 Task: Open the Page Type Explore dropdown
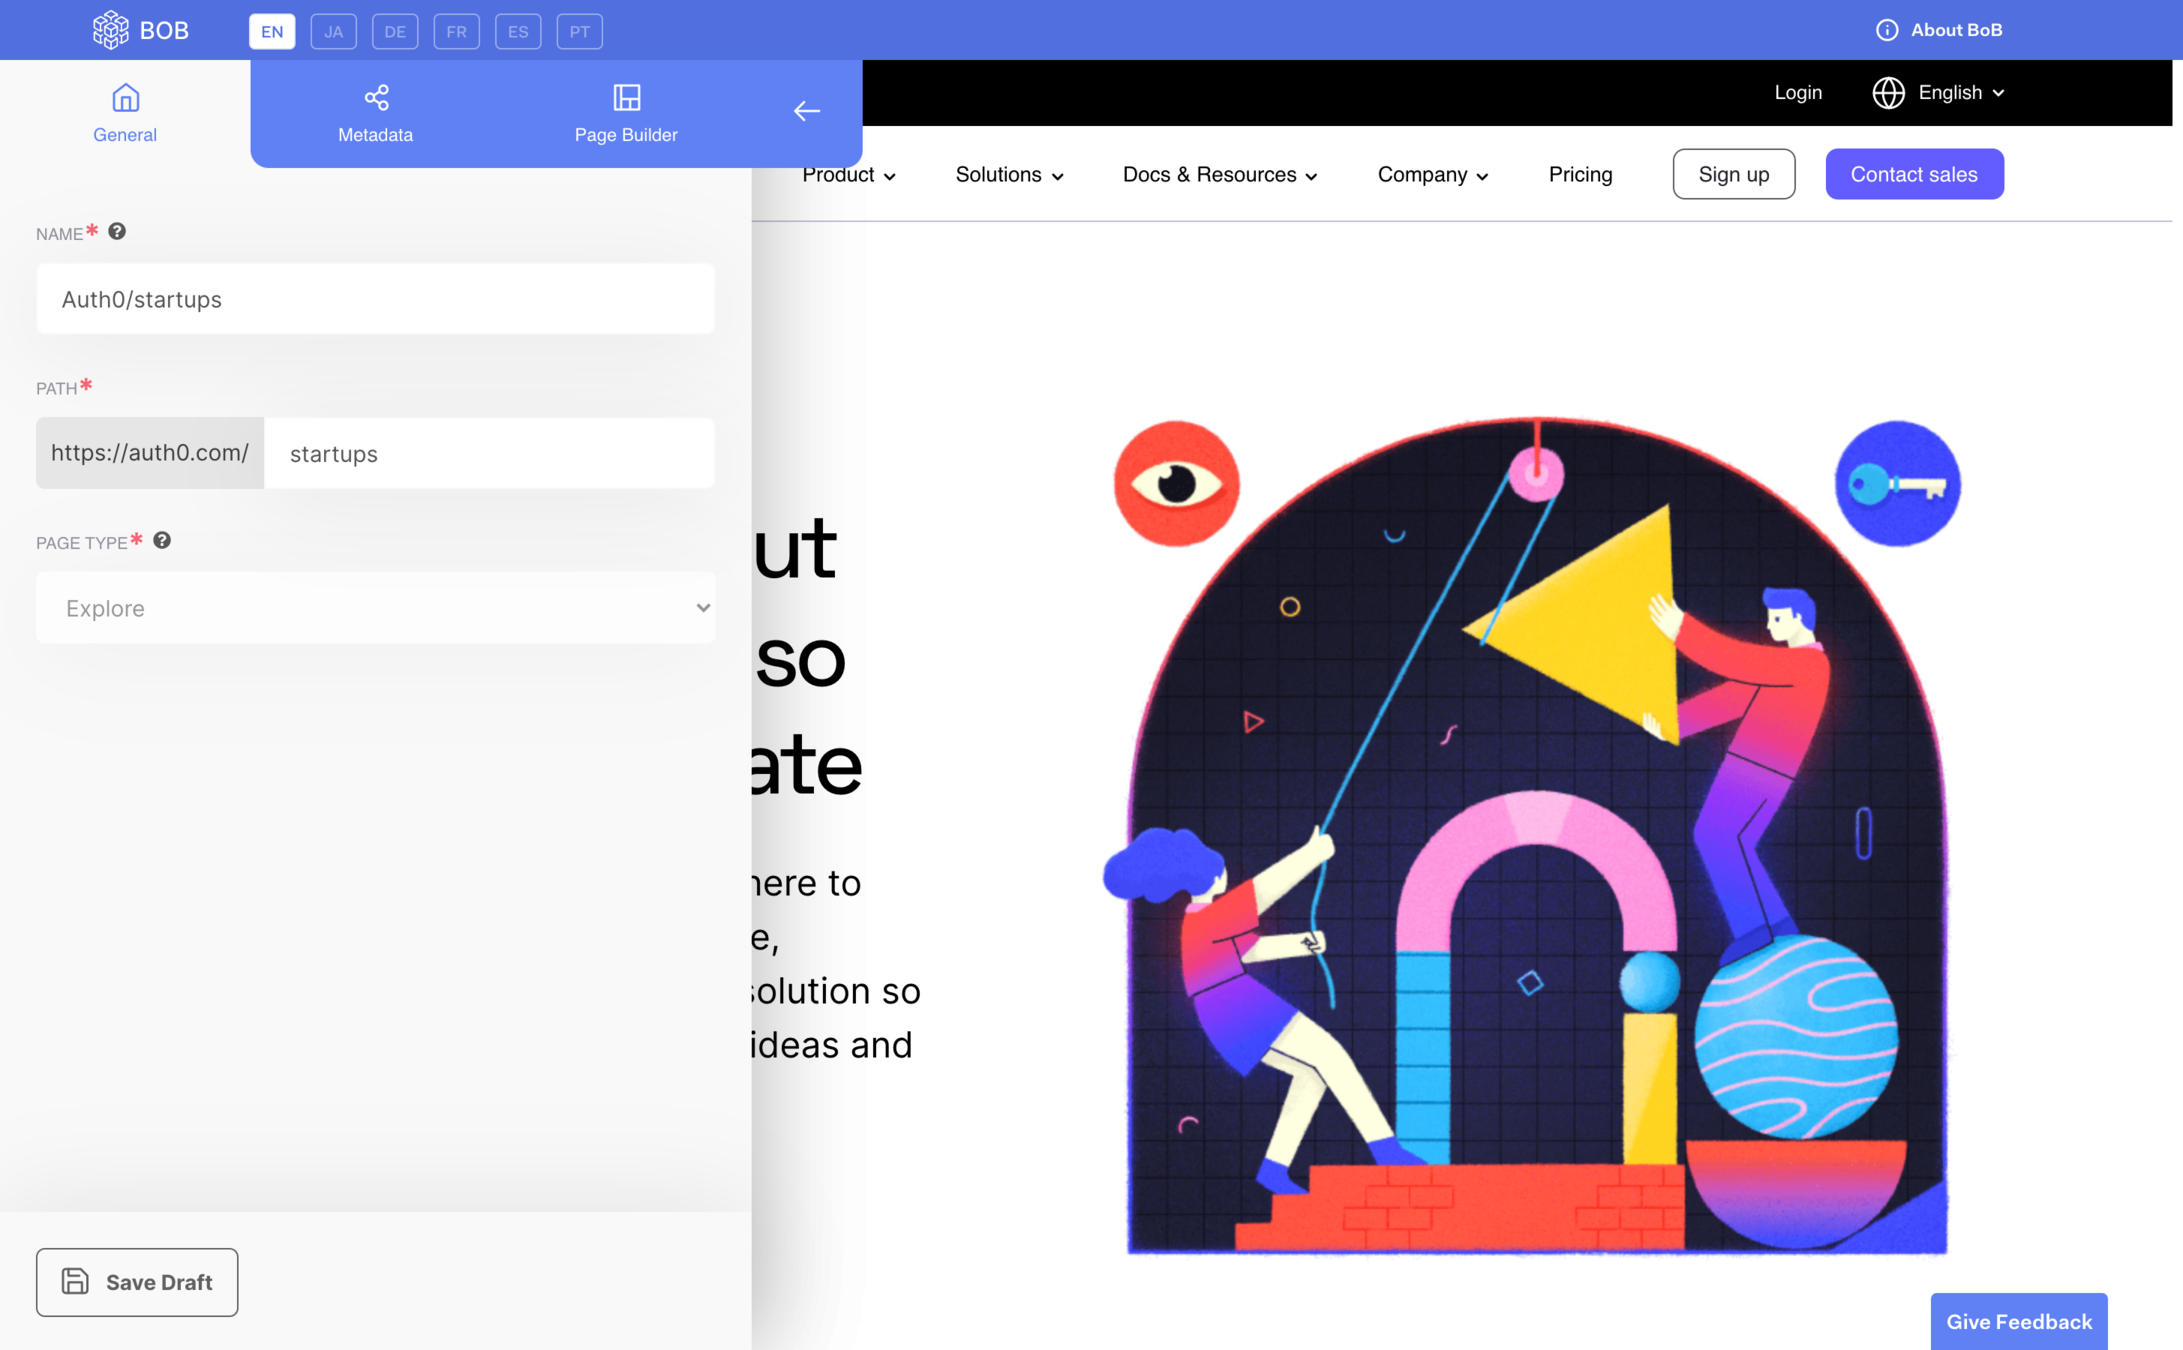375,608
